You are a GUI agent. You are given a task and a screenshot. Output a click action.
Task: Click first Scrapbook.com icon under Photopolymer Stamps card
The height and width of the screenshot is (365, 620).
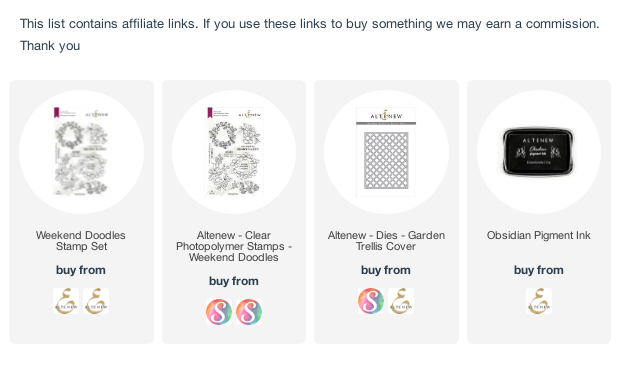[x=219, y=312]
